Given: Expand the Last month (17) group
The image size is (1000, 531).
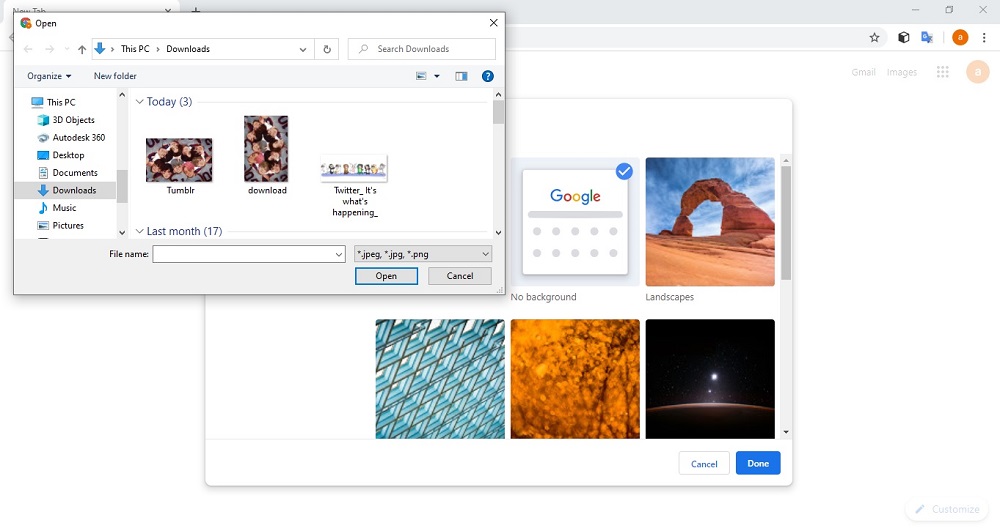Looking at the screenshot, I should (140, 231).
